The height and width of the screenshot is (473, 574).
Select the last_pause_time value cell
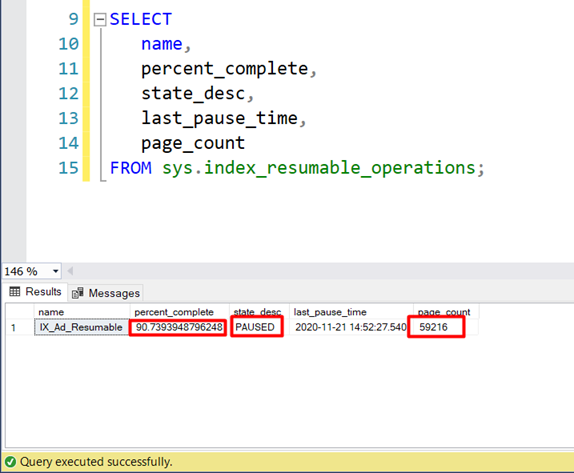350,327
